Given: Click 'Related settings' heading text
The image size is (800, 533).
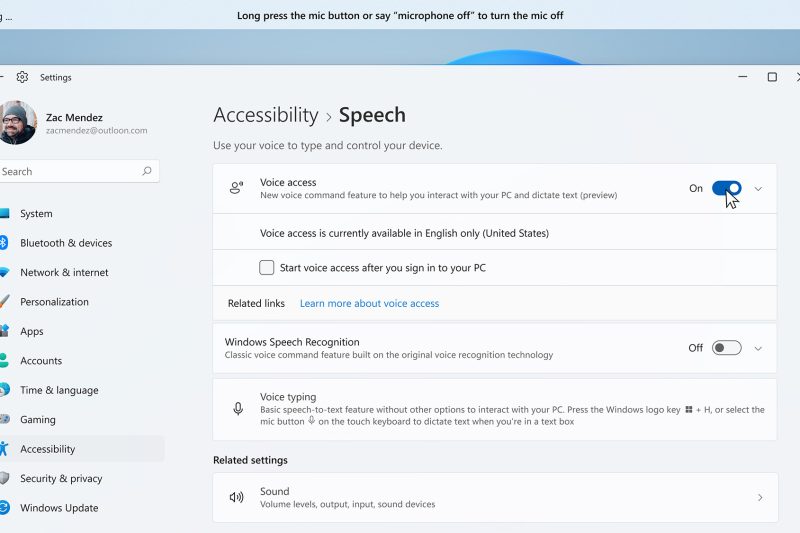Looking at the screenshot, I should pos(251,460).
